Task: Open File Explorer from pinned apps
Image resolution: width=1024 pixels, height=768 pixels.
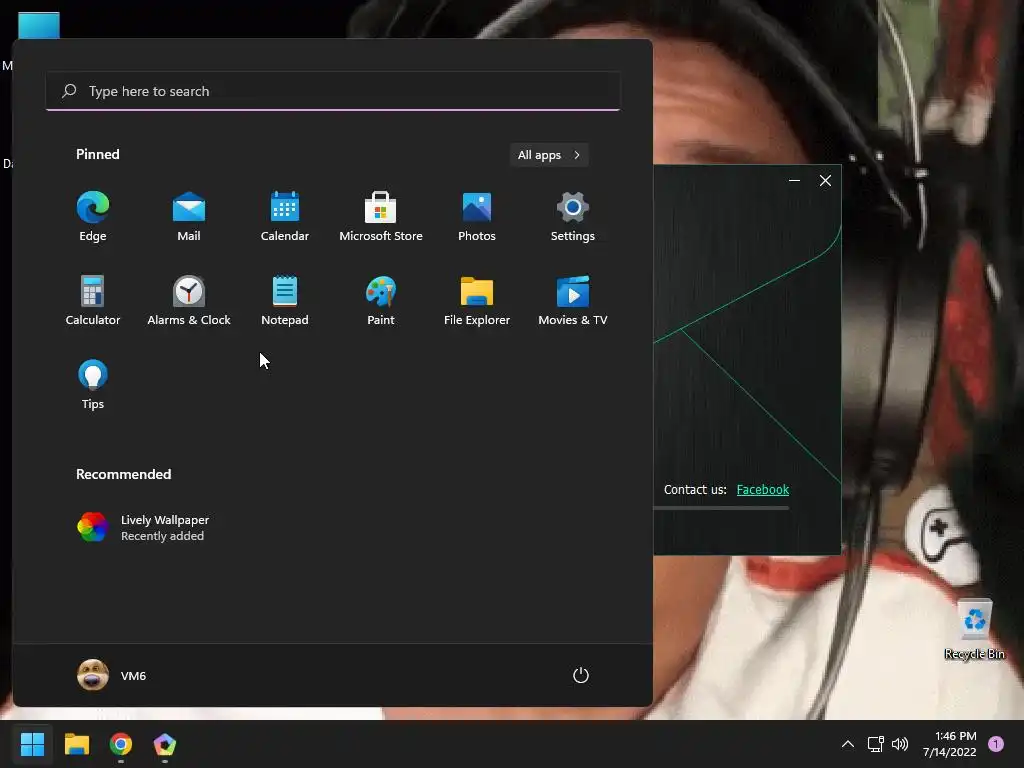Action: (477, 300)
